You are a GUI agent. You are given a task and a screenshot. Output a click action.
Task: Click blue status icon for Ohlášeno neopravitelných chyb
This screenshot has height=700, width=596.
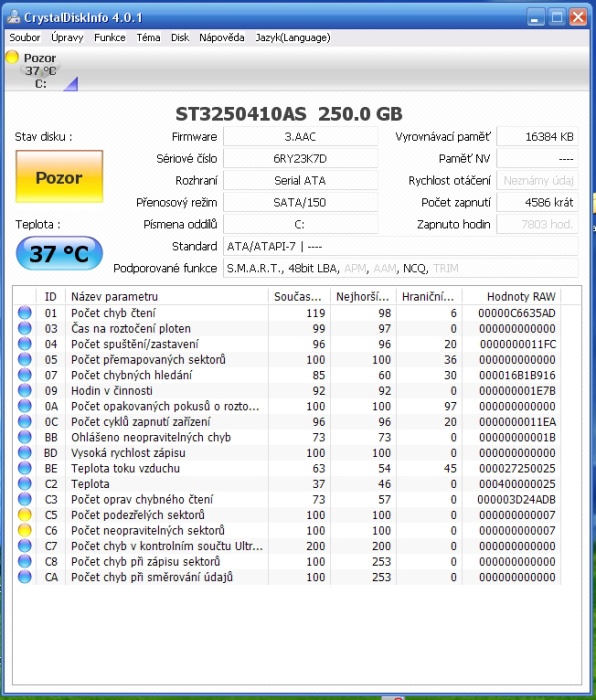tap(25, 437)
